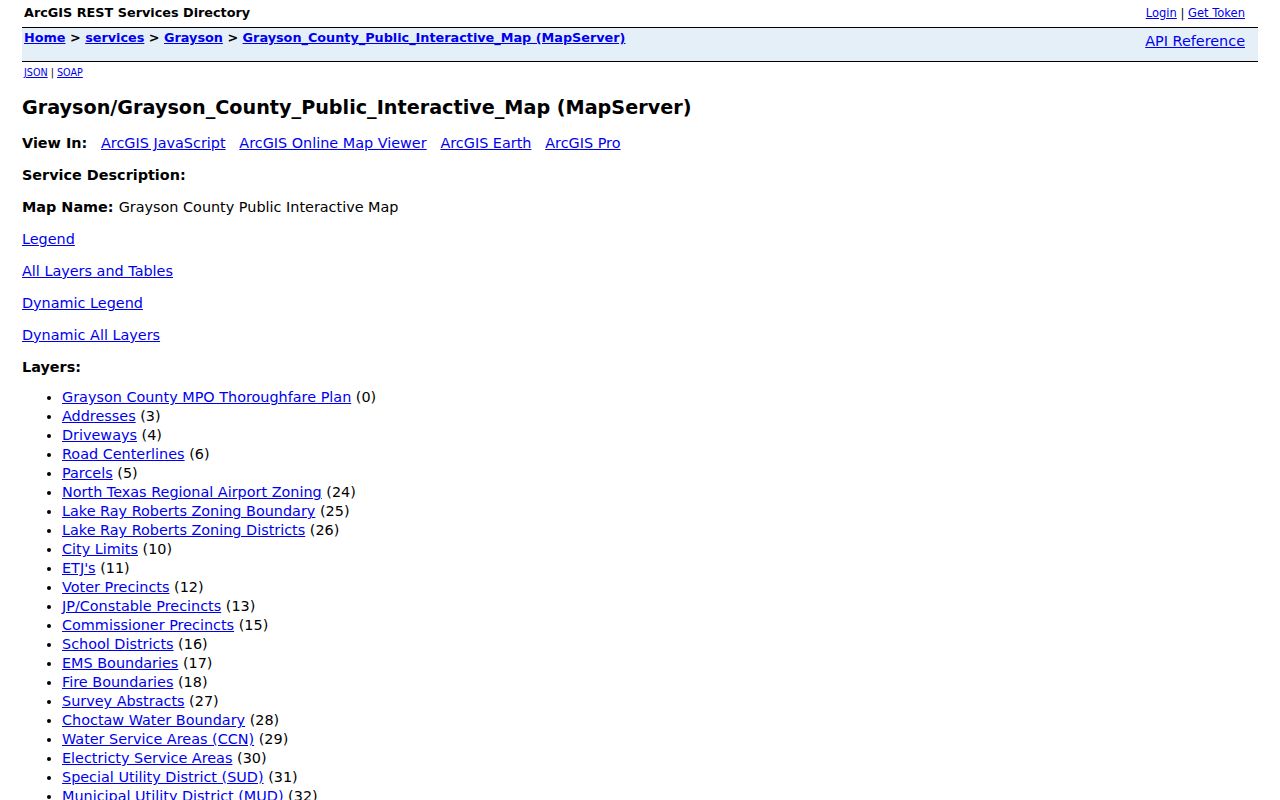Open the EMS Boundaries layer
Image resolution: width=1280 pixels, height=800 pixels.
120,663
